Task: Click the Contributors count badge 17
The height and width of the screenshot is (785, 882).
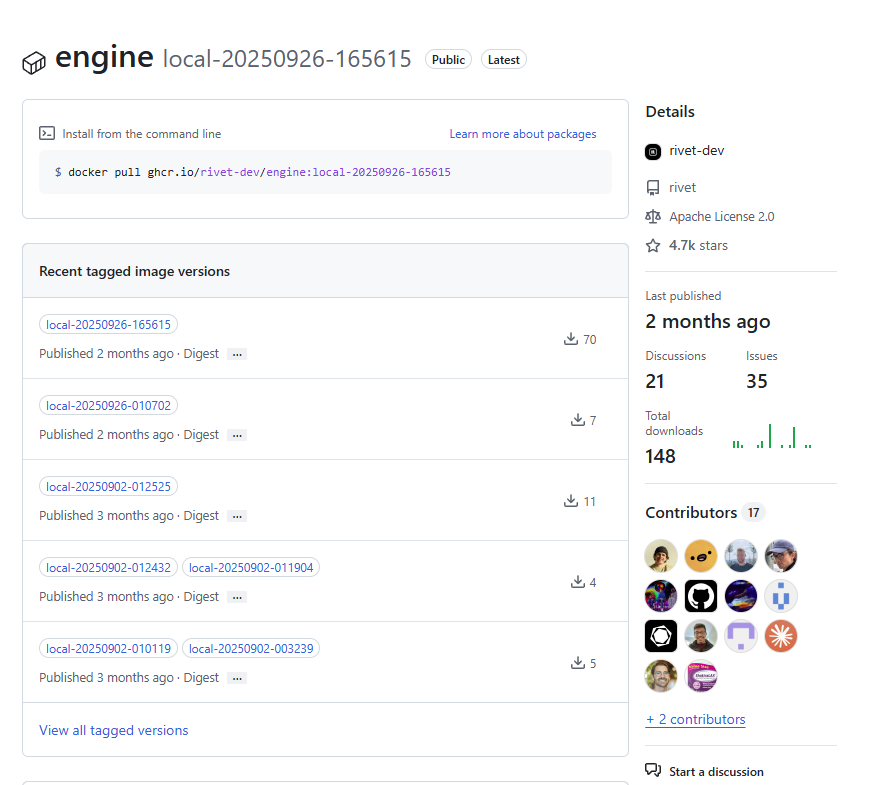Action: (753, 512)
